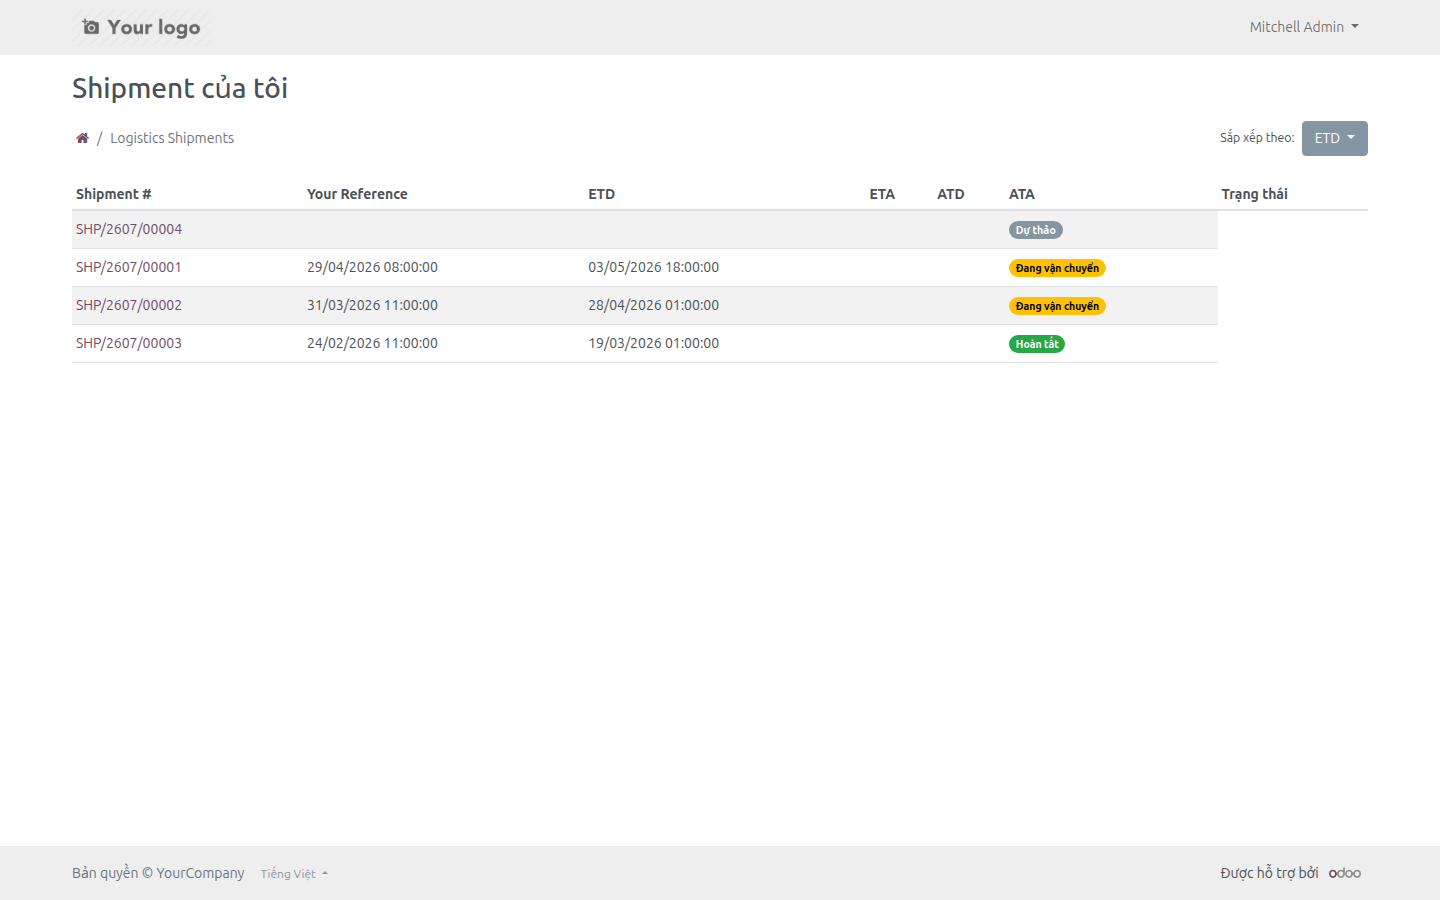The width and height of the screenshot is (1440, 900).
Task: Open the Mitchell Admin user menu
Action: click(x=1304, y=27)
